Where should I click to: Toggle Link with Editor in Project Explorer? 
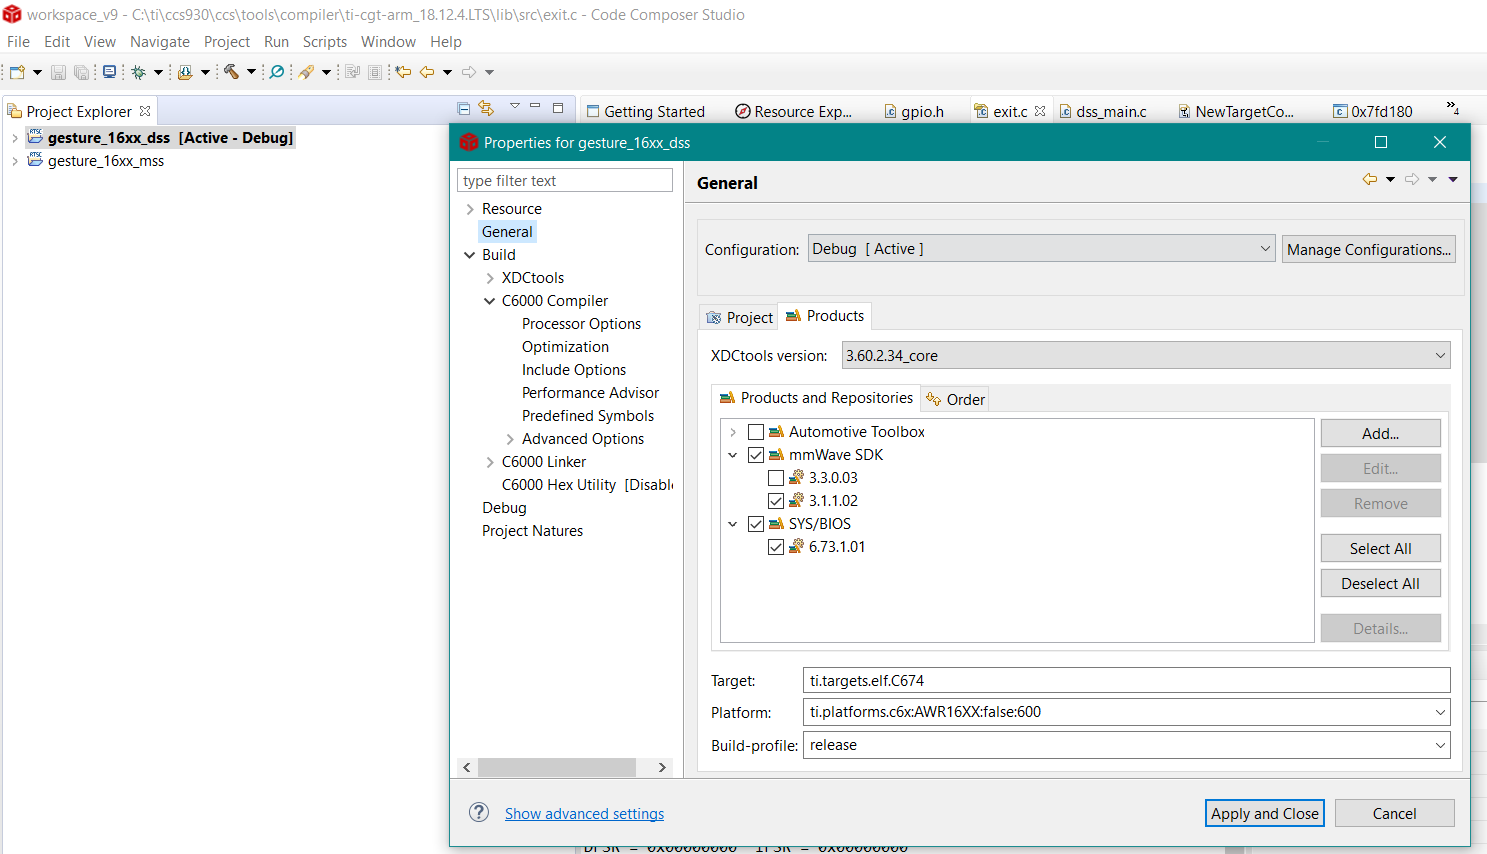486,108
